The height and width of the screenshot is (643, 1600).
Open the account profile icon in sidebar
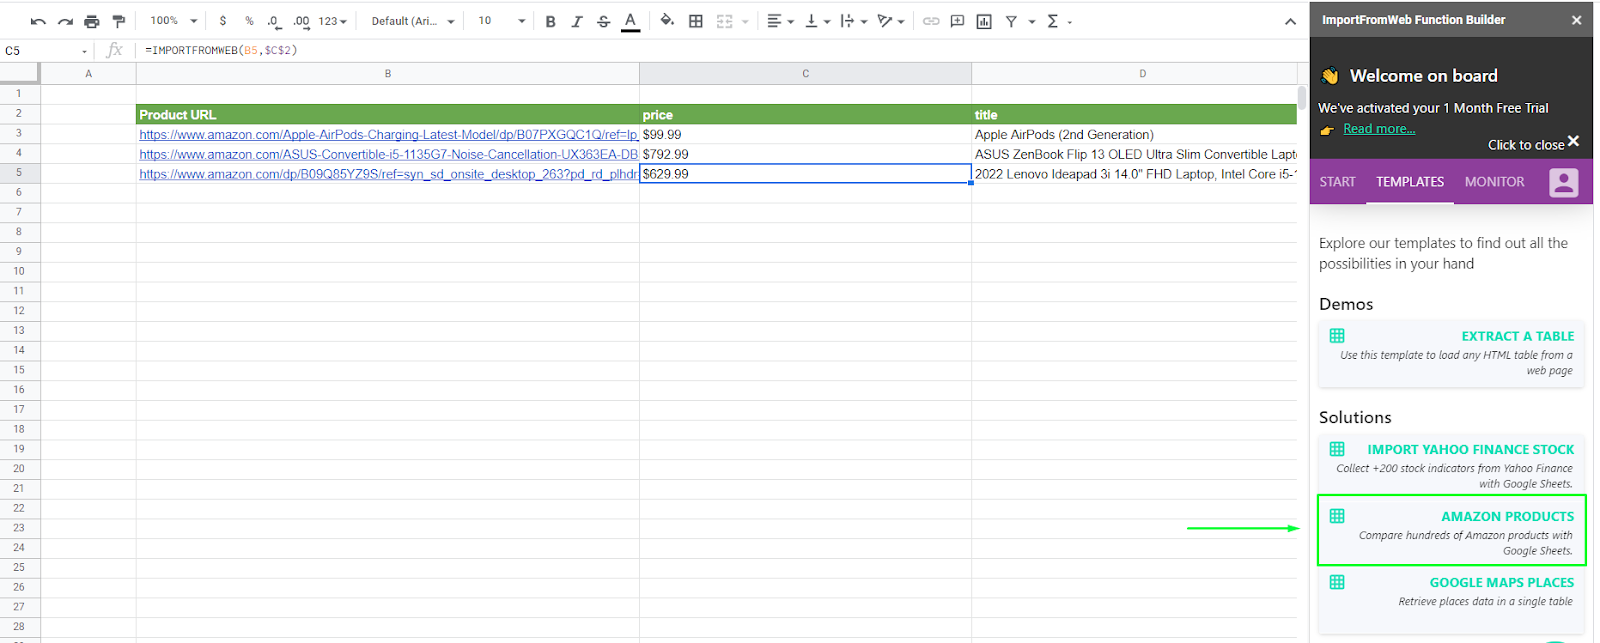tap(1563, 182)
